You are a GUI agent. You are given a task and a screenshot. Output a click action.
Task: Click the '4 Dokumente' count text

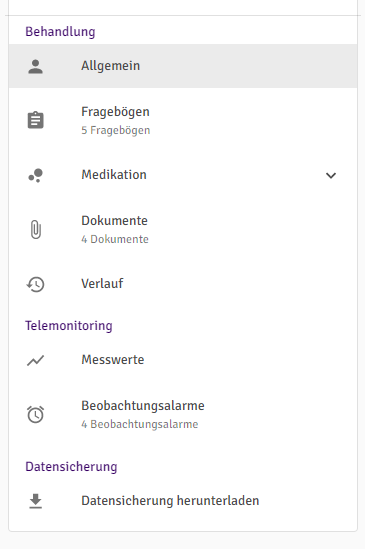(x=115, y=239)
